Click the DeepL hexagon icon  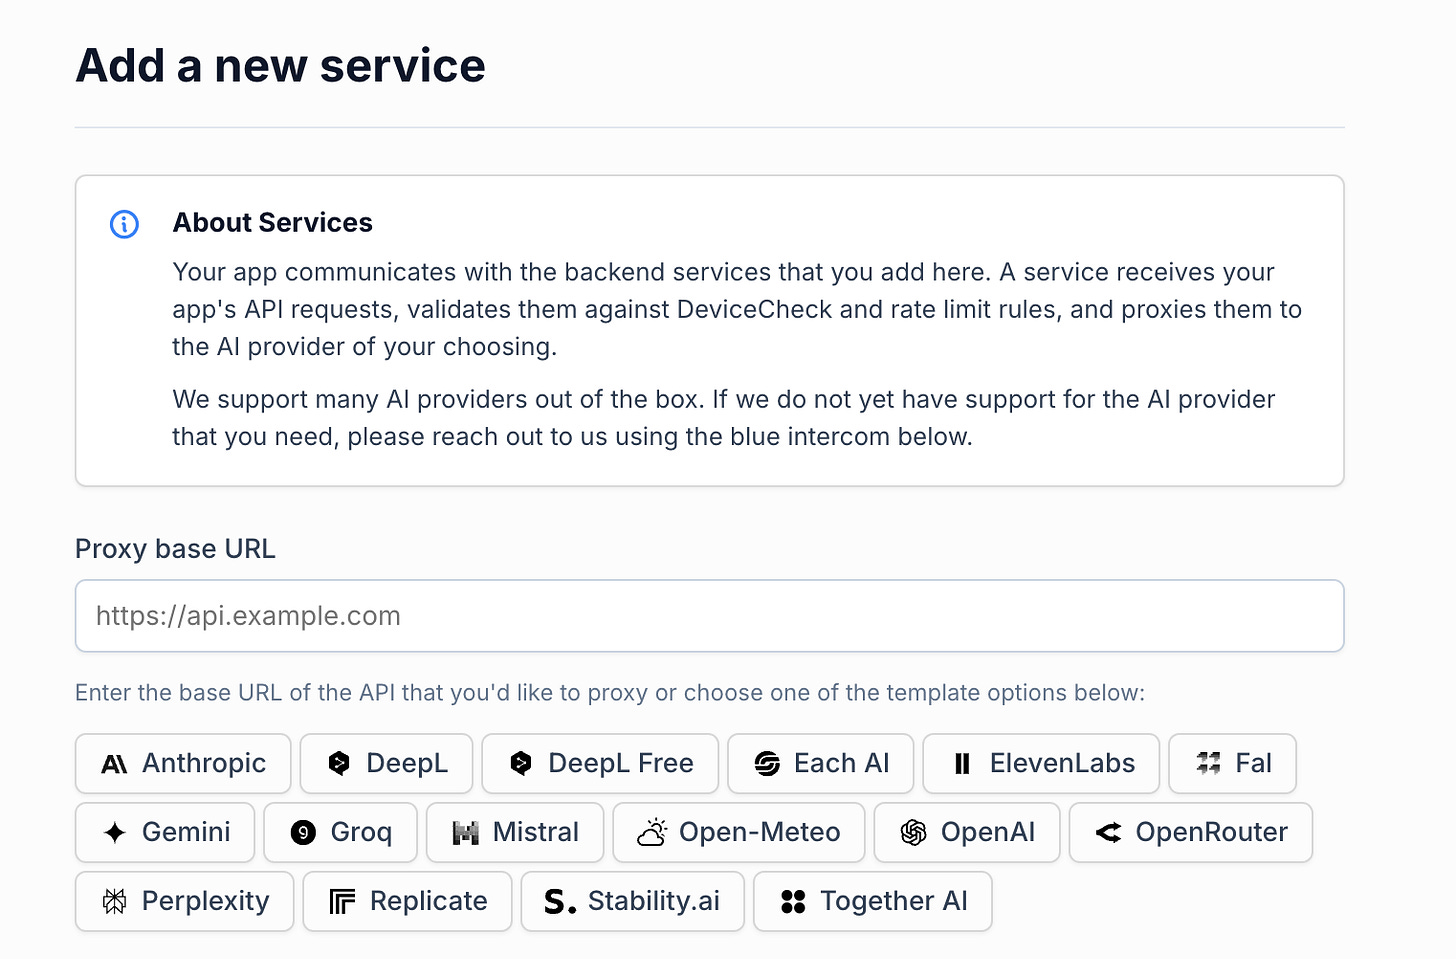coord(339,764)
